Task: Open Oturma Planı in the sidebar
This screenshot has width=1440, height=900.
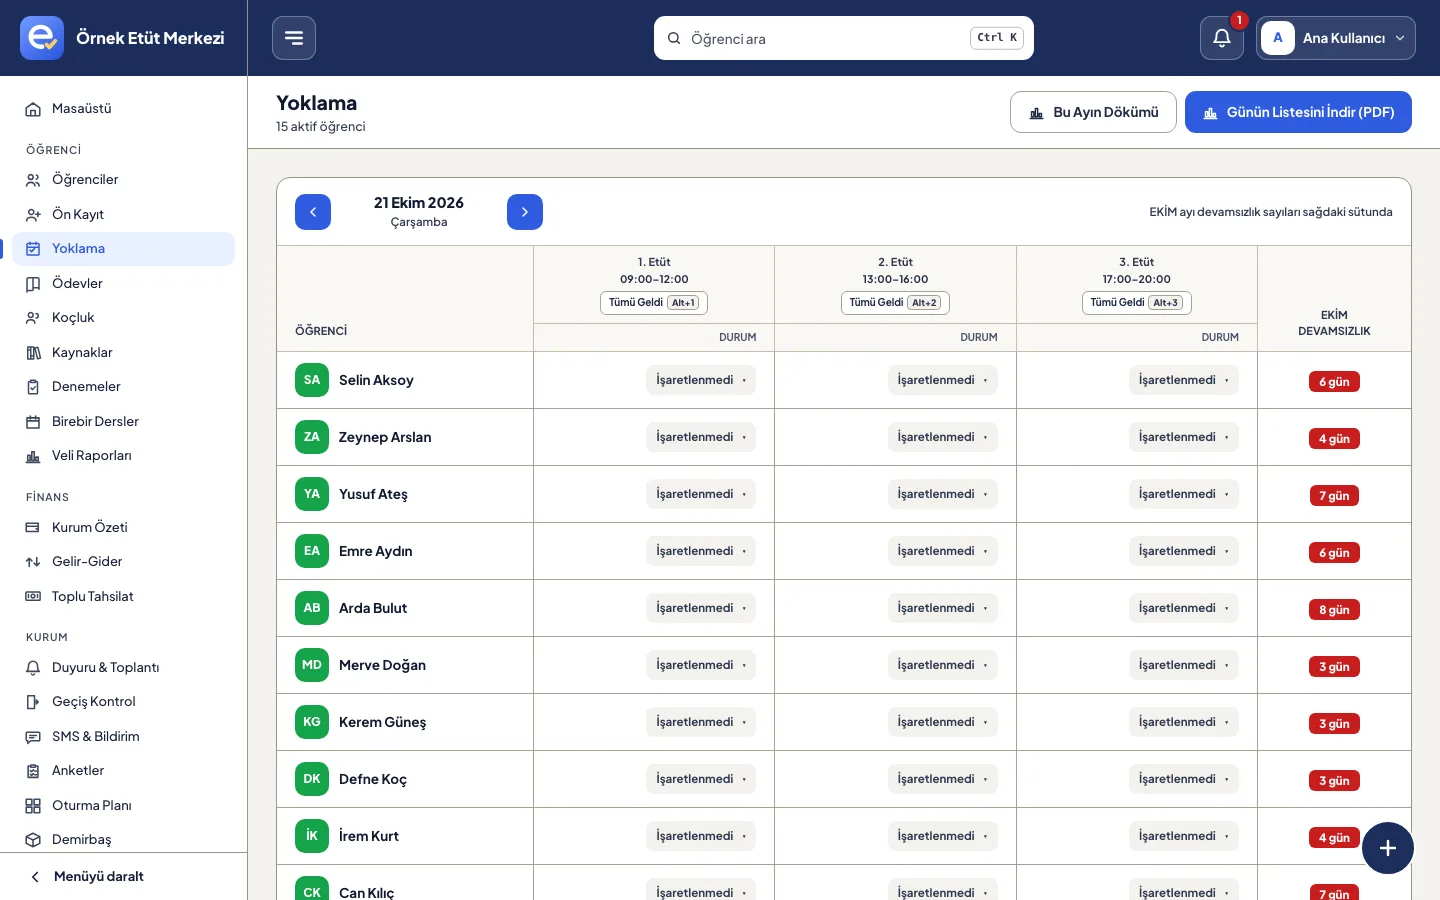Action: coord(124,806)
